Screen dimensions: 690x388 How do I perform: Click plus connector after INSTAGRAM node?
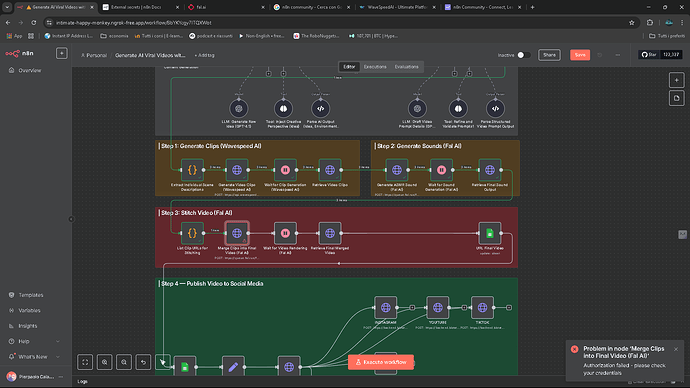click(x=412, y=307)
